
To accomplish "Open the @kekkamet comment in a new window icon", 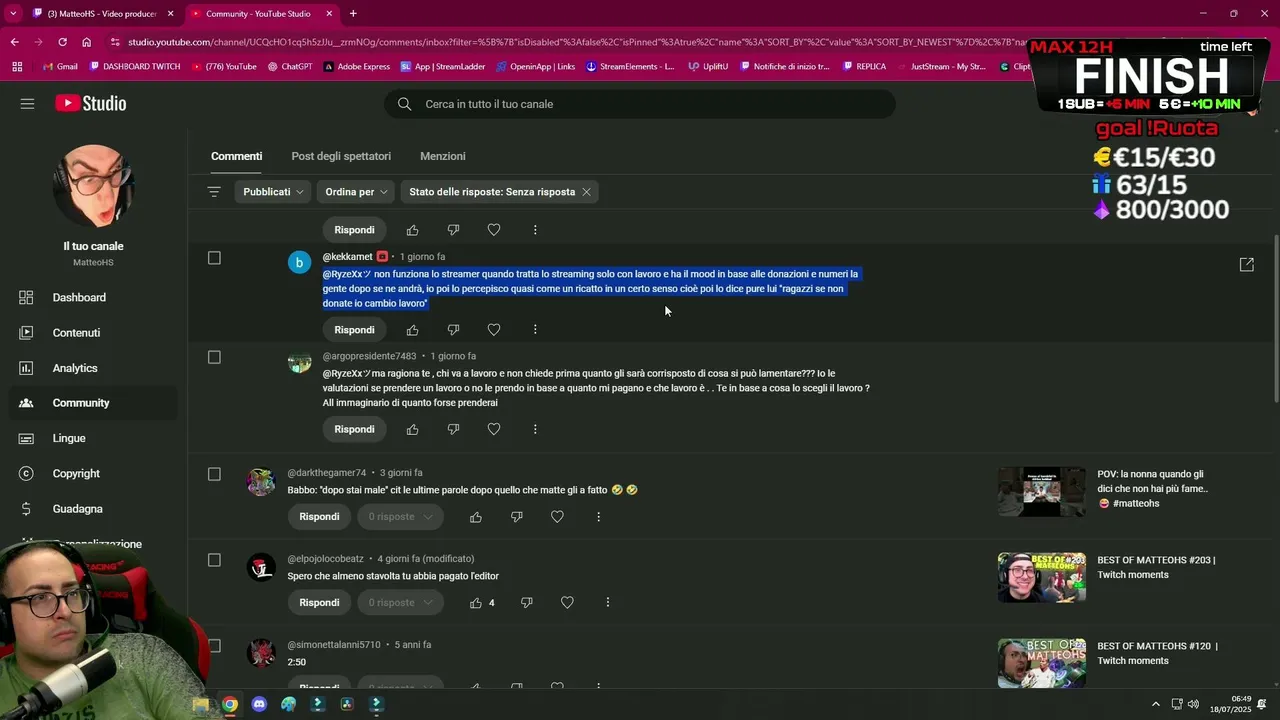I will (x=1247, y=265).
